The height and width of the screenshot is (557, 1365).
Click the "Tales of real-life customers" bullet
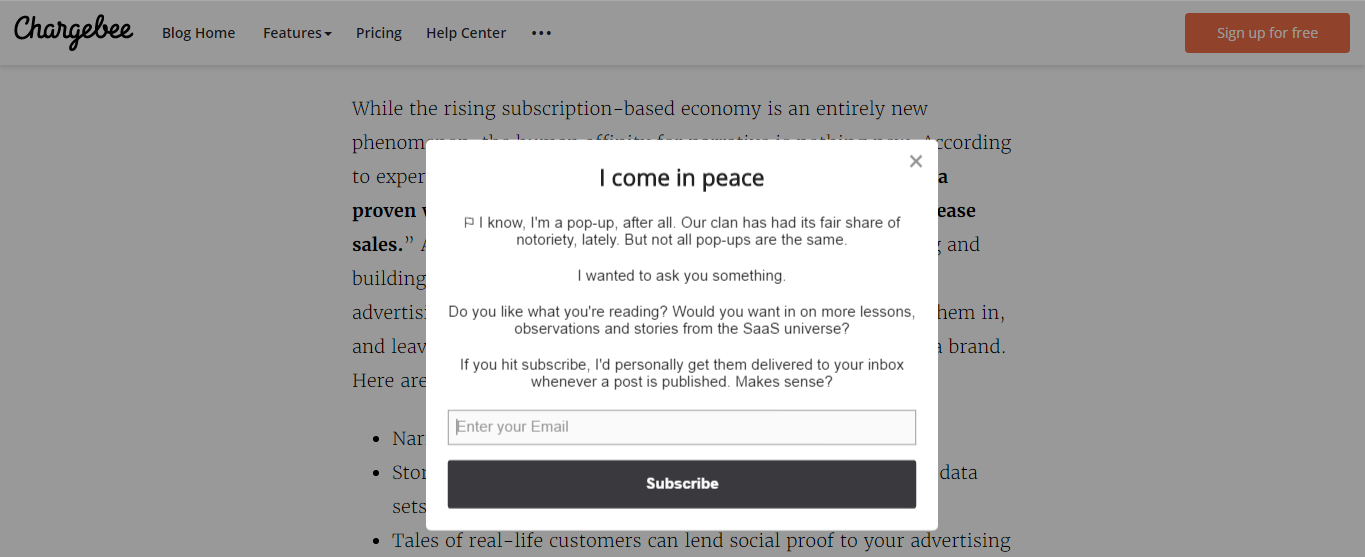point(702,541)
